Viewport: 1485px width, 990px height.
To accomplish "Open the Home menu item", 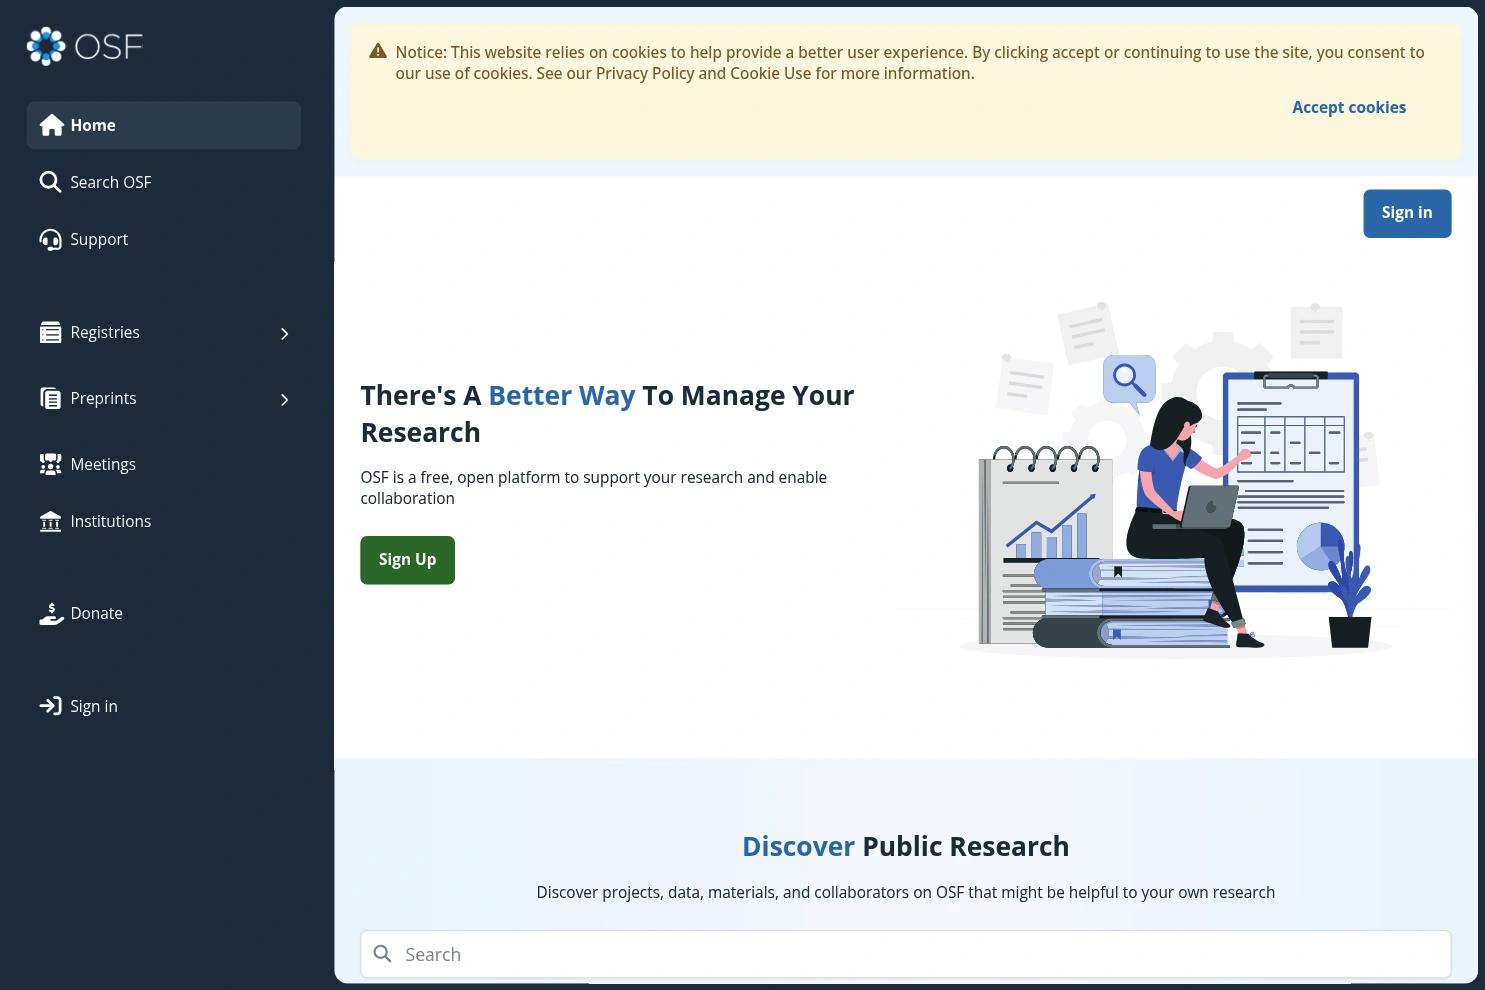I will click(164, 125).
